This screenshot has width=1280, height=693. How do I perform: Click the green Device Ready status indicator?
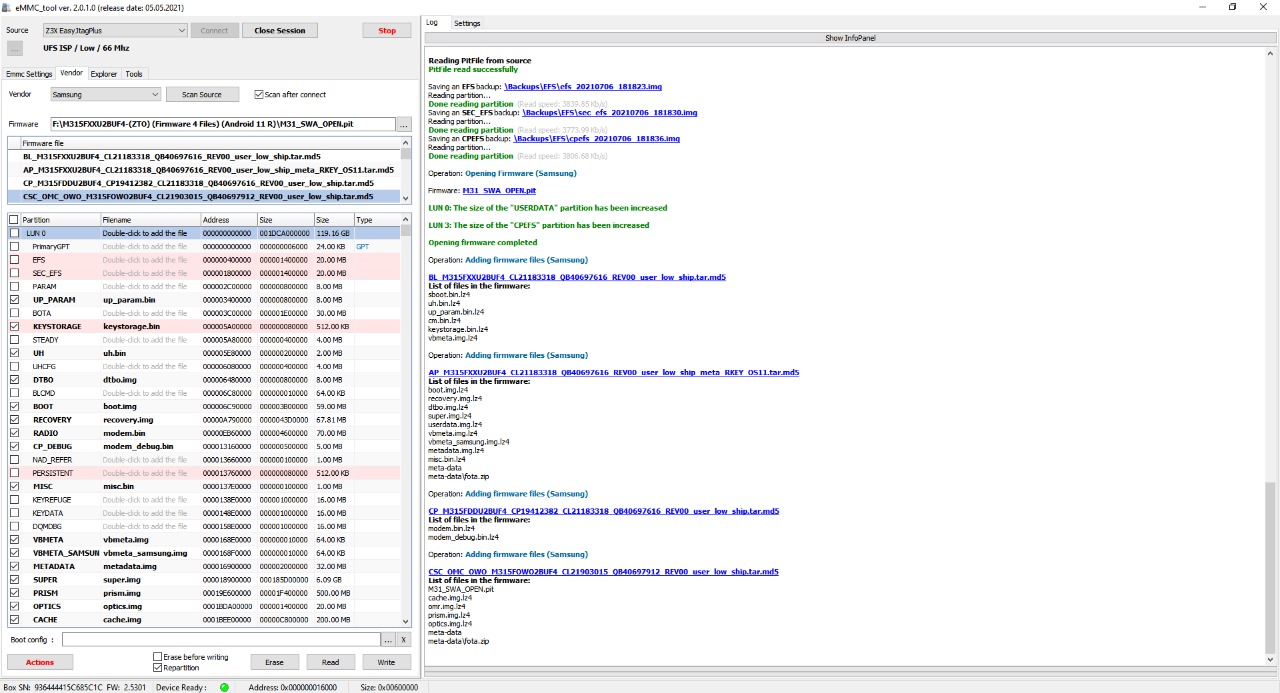tap(224, 687)
